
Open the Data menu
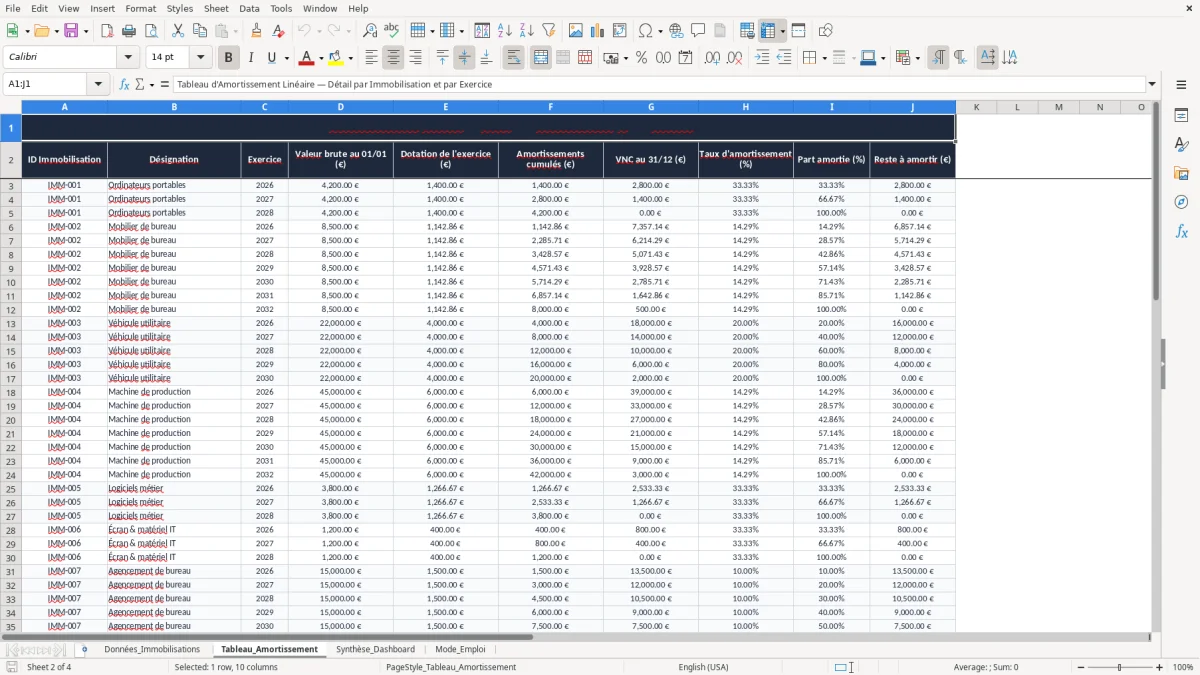249,8
